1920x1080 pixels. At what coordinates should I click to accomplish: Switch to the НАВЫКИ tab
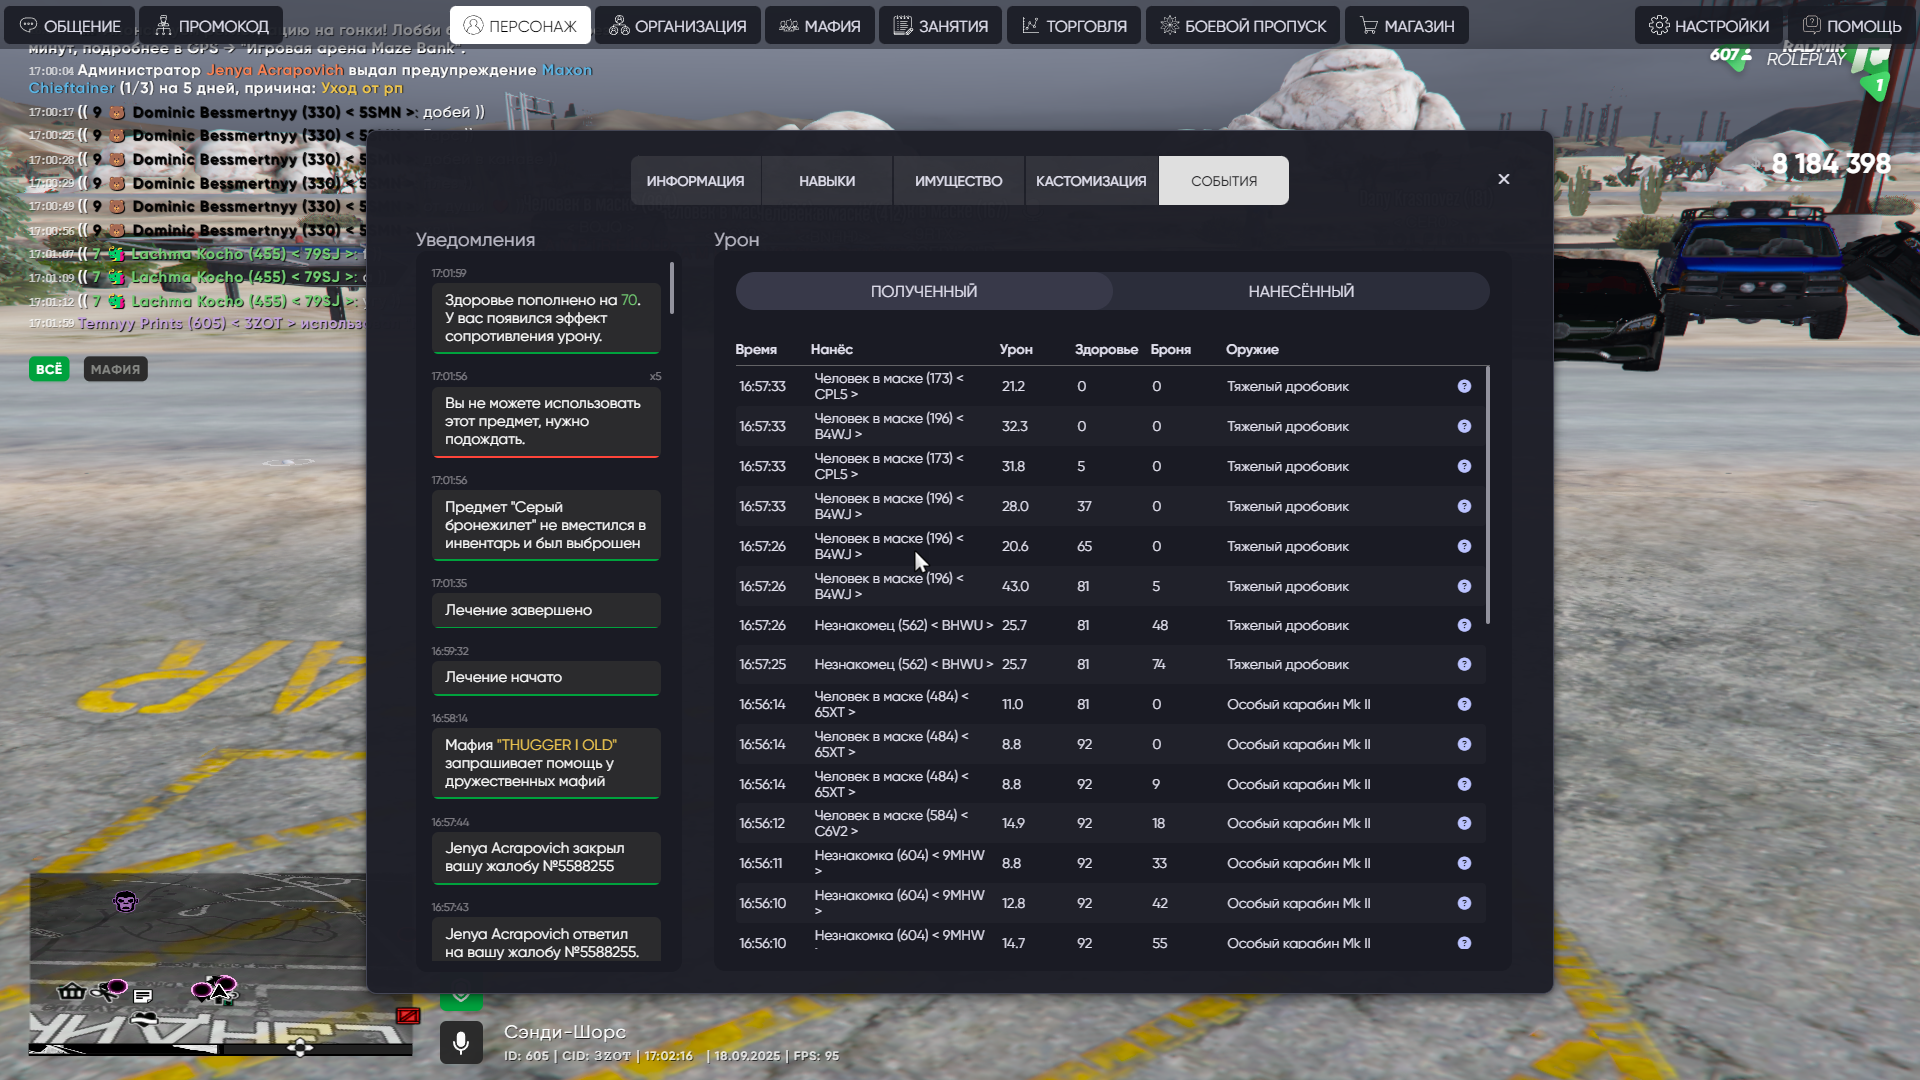(827, 181)
